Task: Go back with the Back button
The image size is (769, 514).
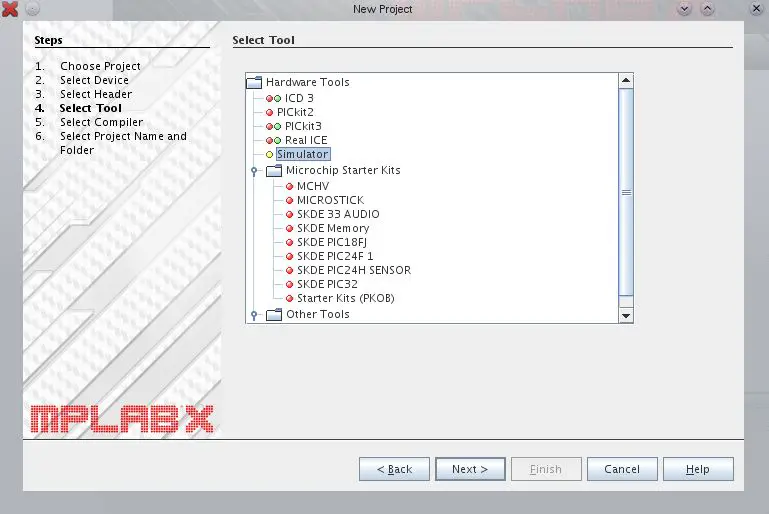Action: 394,469
